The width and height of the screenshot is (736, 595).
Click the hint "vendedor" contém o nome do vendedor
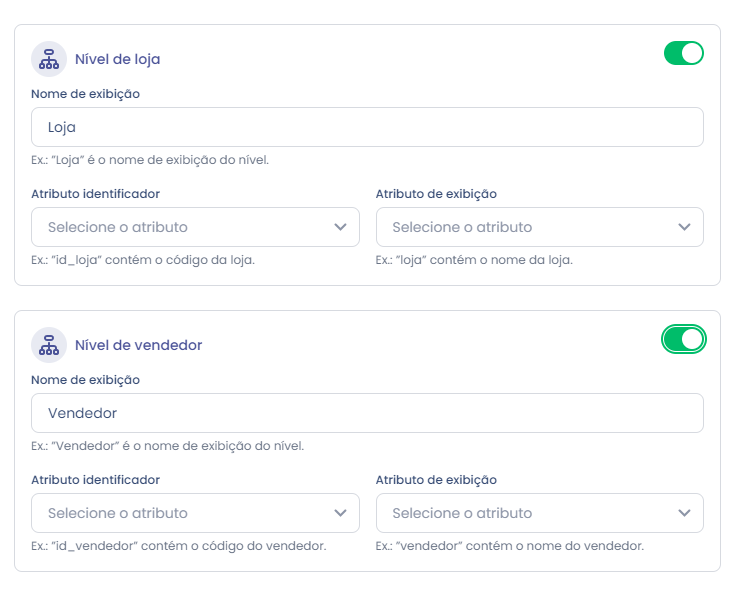pyautogui.click(x=510, y=546)
